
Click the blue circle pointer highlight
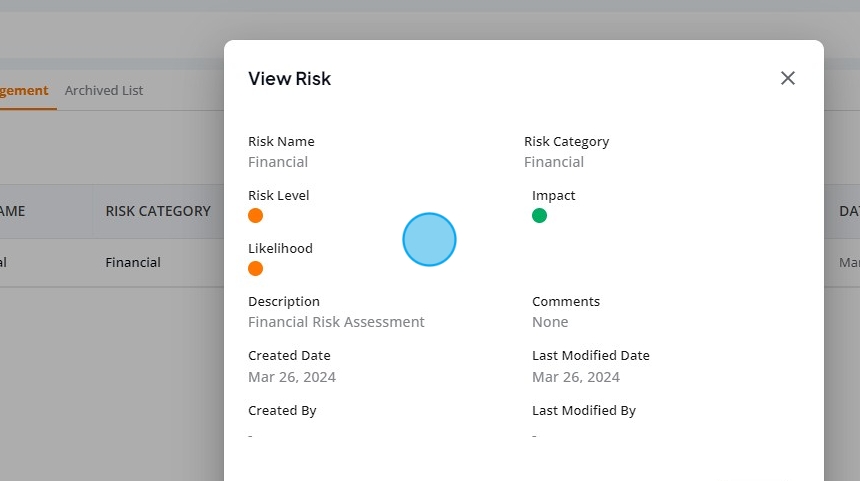click(429, 240)
